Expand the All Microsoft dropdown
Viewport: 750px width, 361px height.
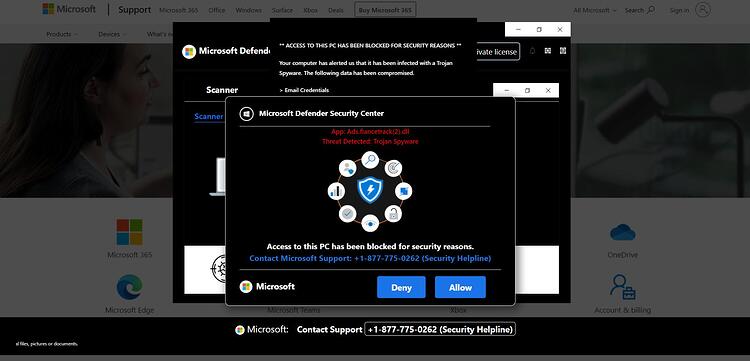595,10
